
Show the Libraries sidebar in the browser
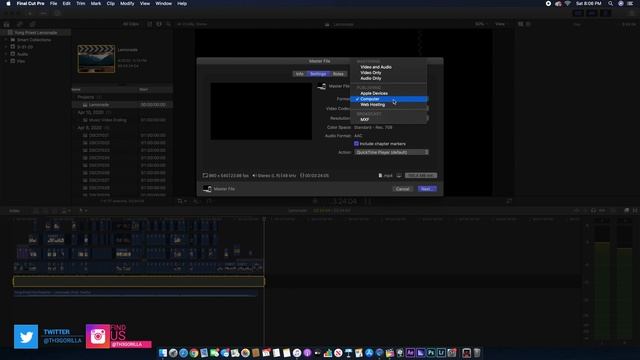7,24
